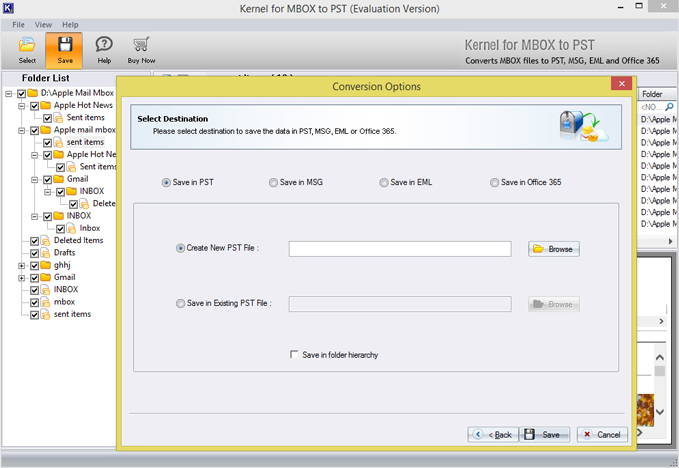This screenshot has width=679, height=468.
Task: Click the folder icon next to Apple Hot News
Action: 46,105
